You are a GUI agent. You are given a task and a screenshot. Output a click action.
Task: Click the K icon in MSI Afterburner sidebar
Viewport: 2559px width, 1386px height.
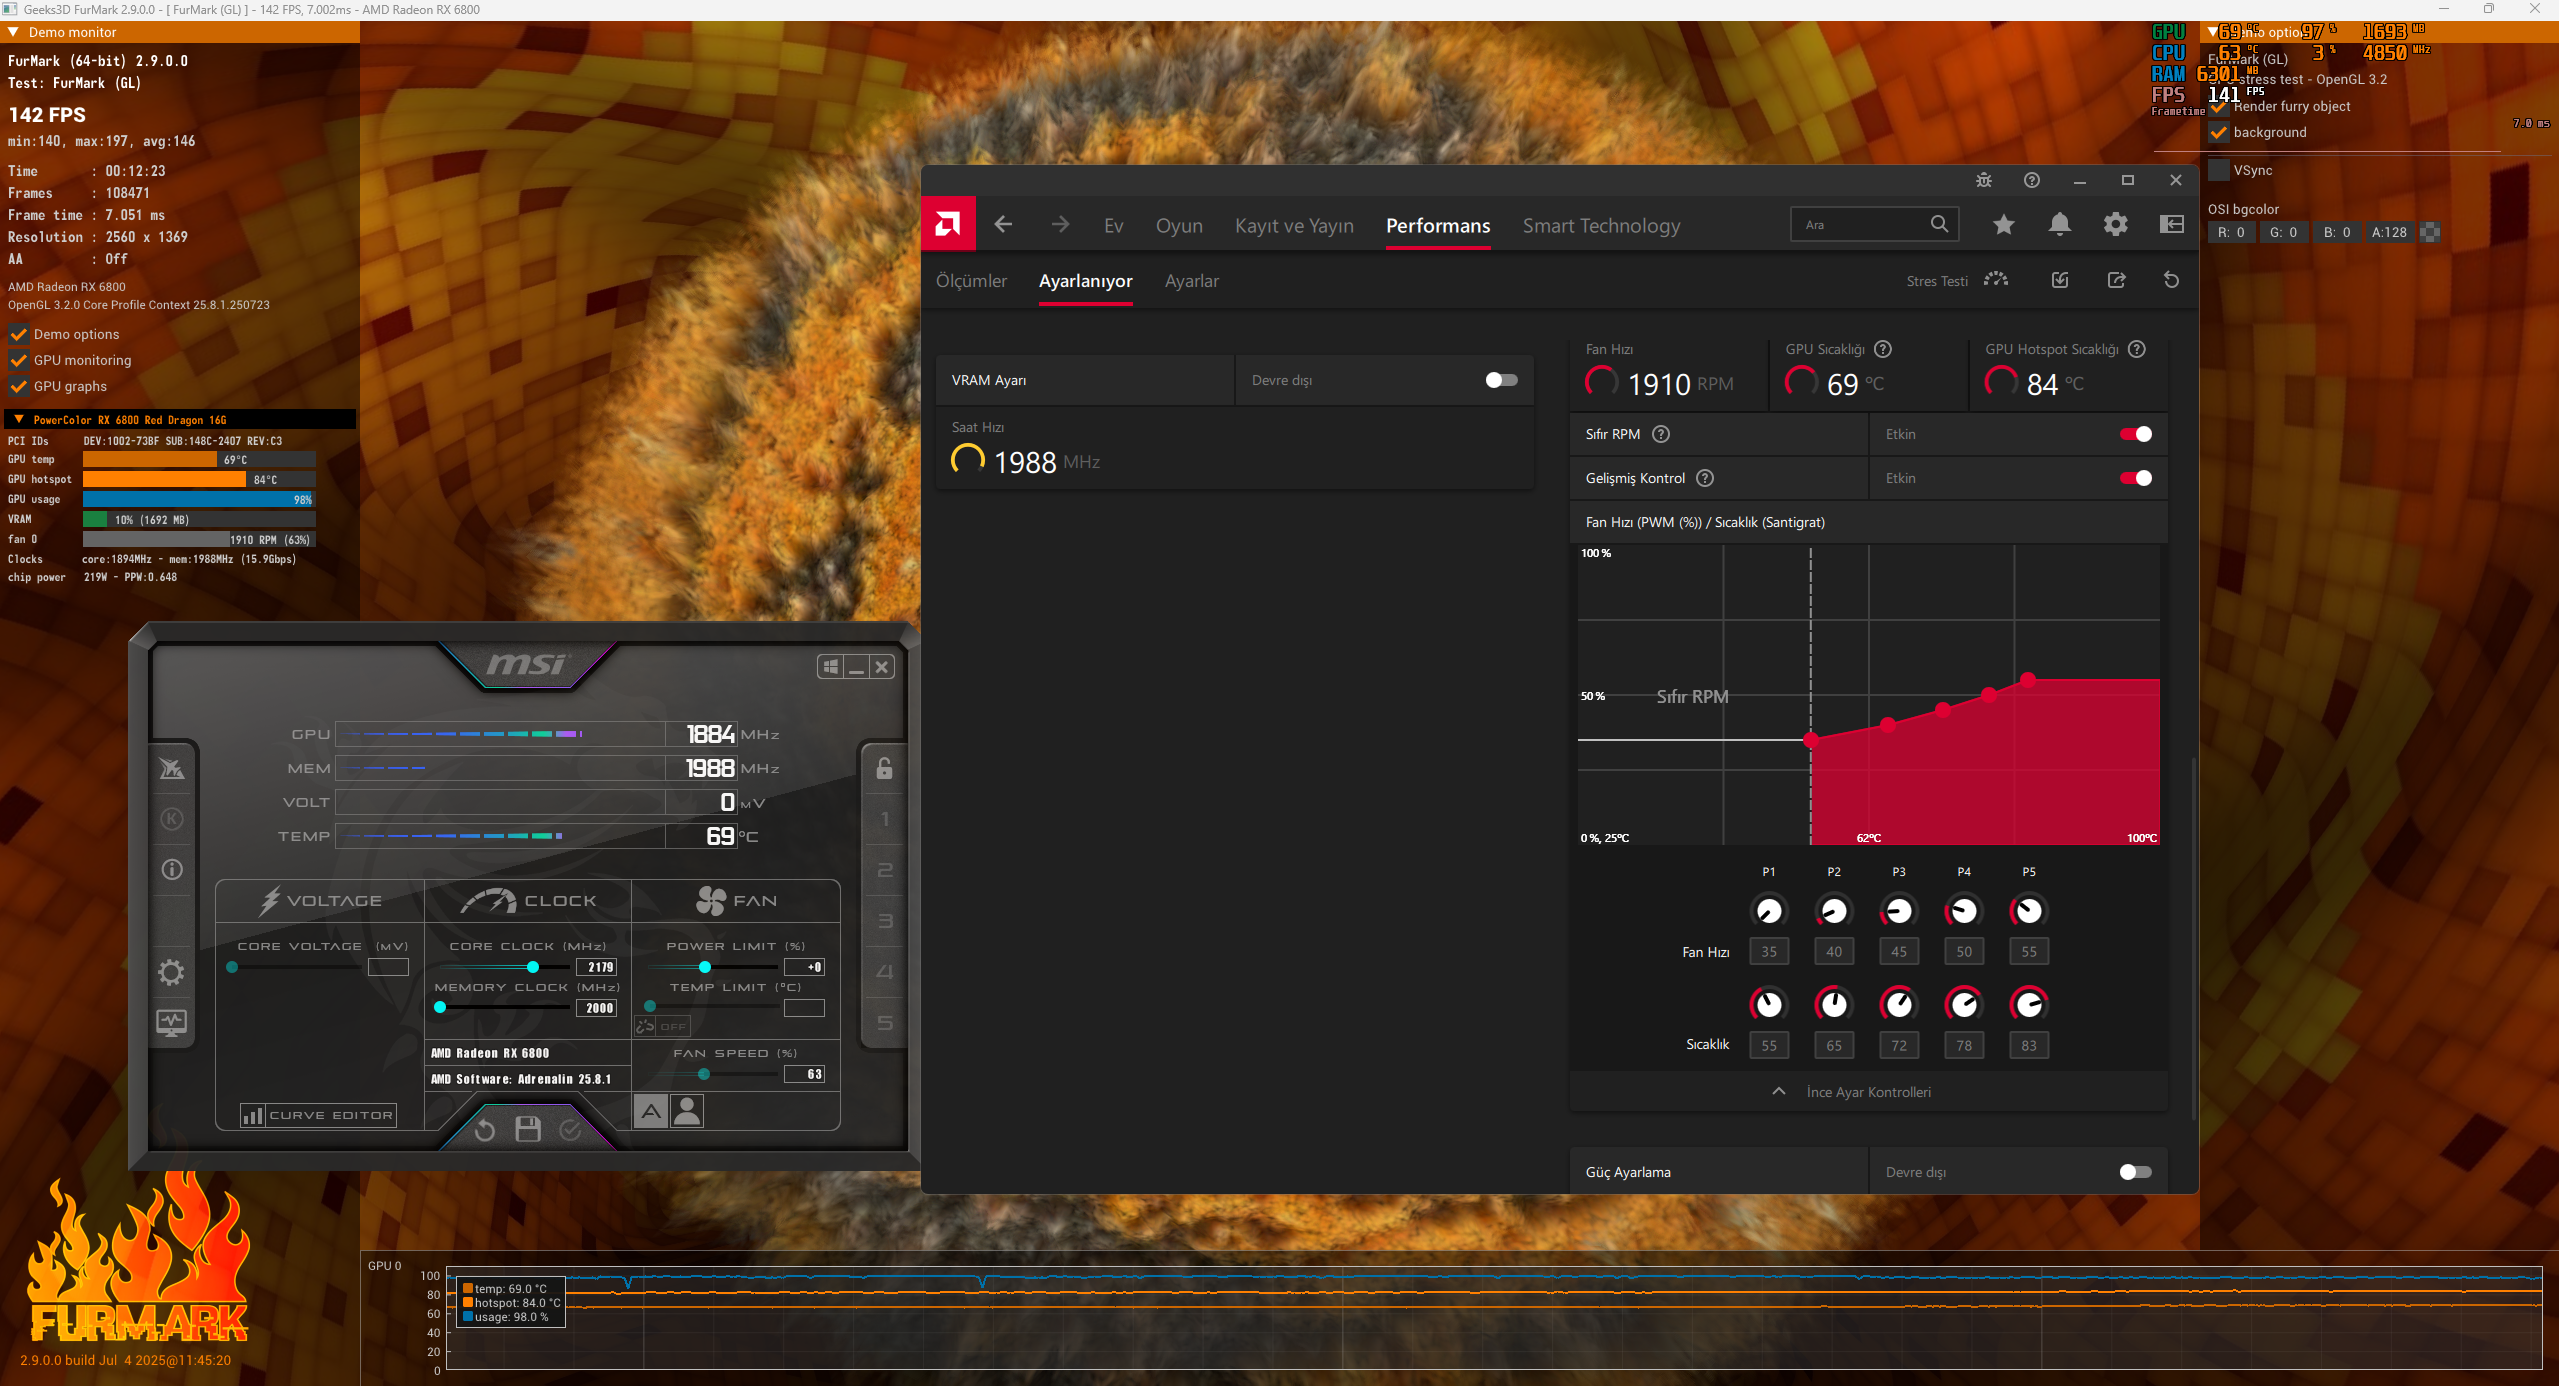(172, 819)
